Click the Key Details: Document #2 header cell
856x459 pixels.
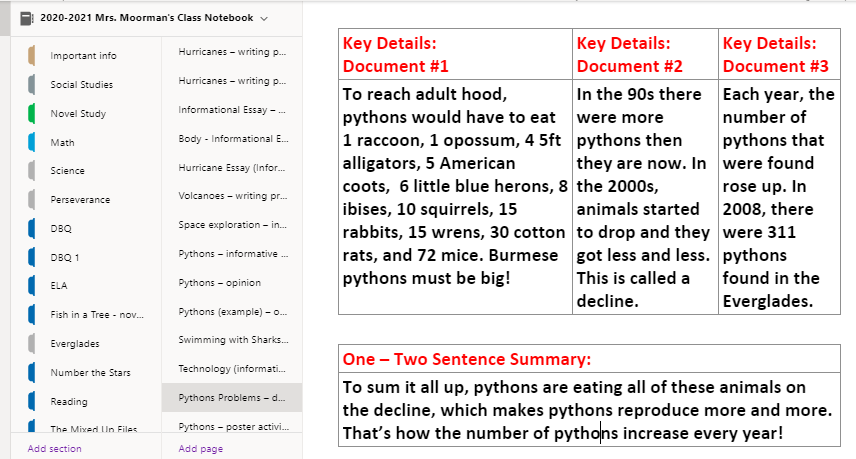click(645, 55)
